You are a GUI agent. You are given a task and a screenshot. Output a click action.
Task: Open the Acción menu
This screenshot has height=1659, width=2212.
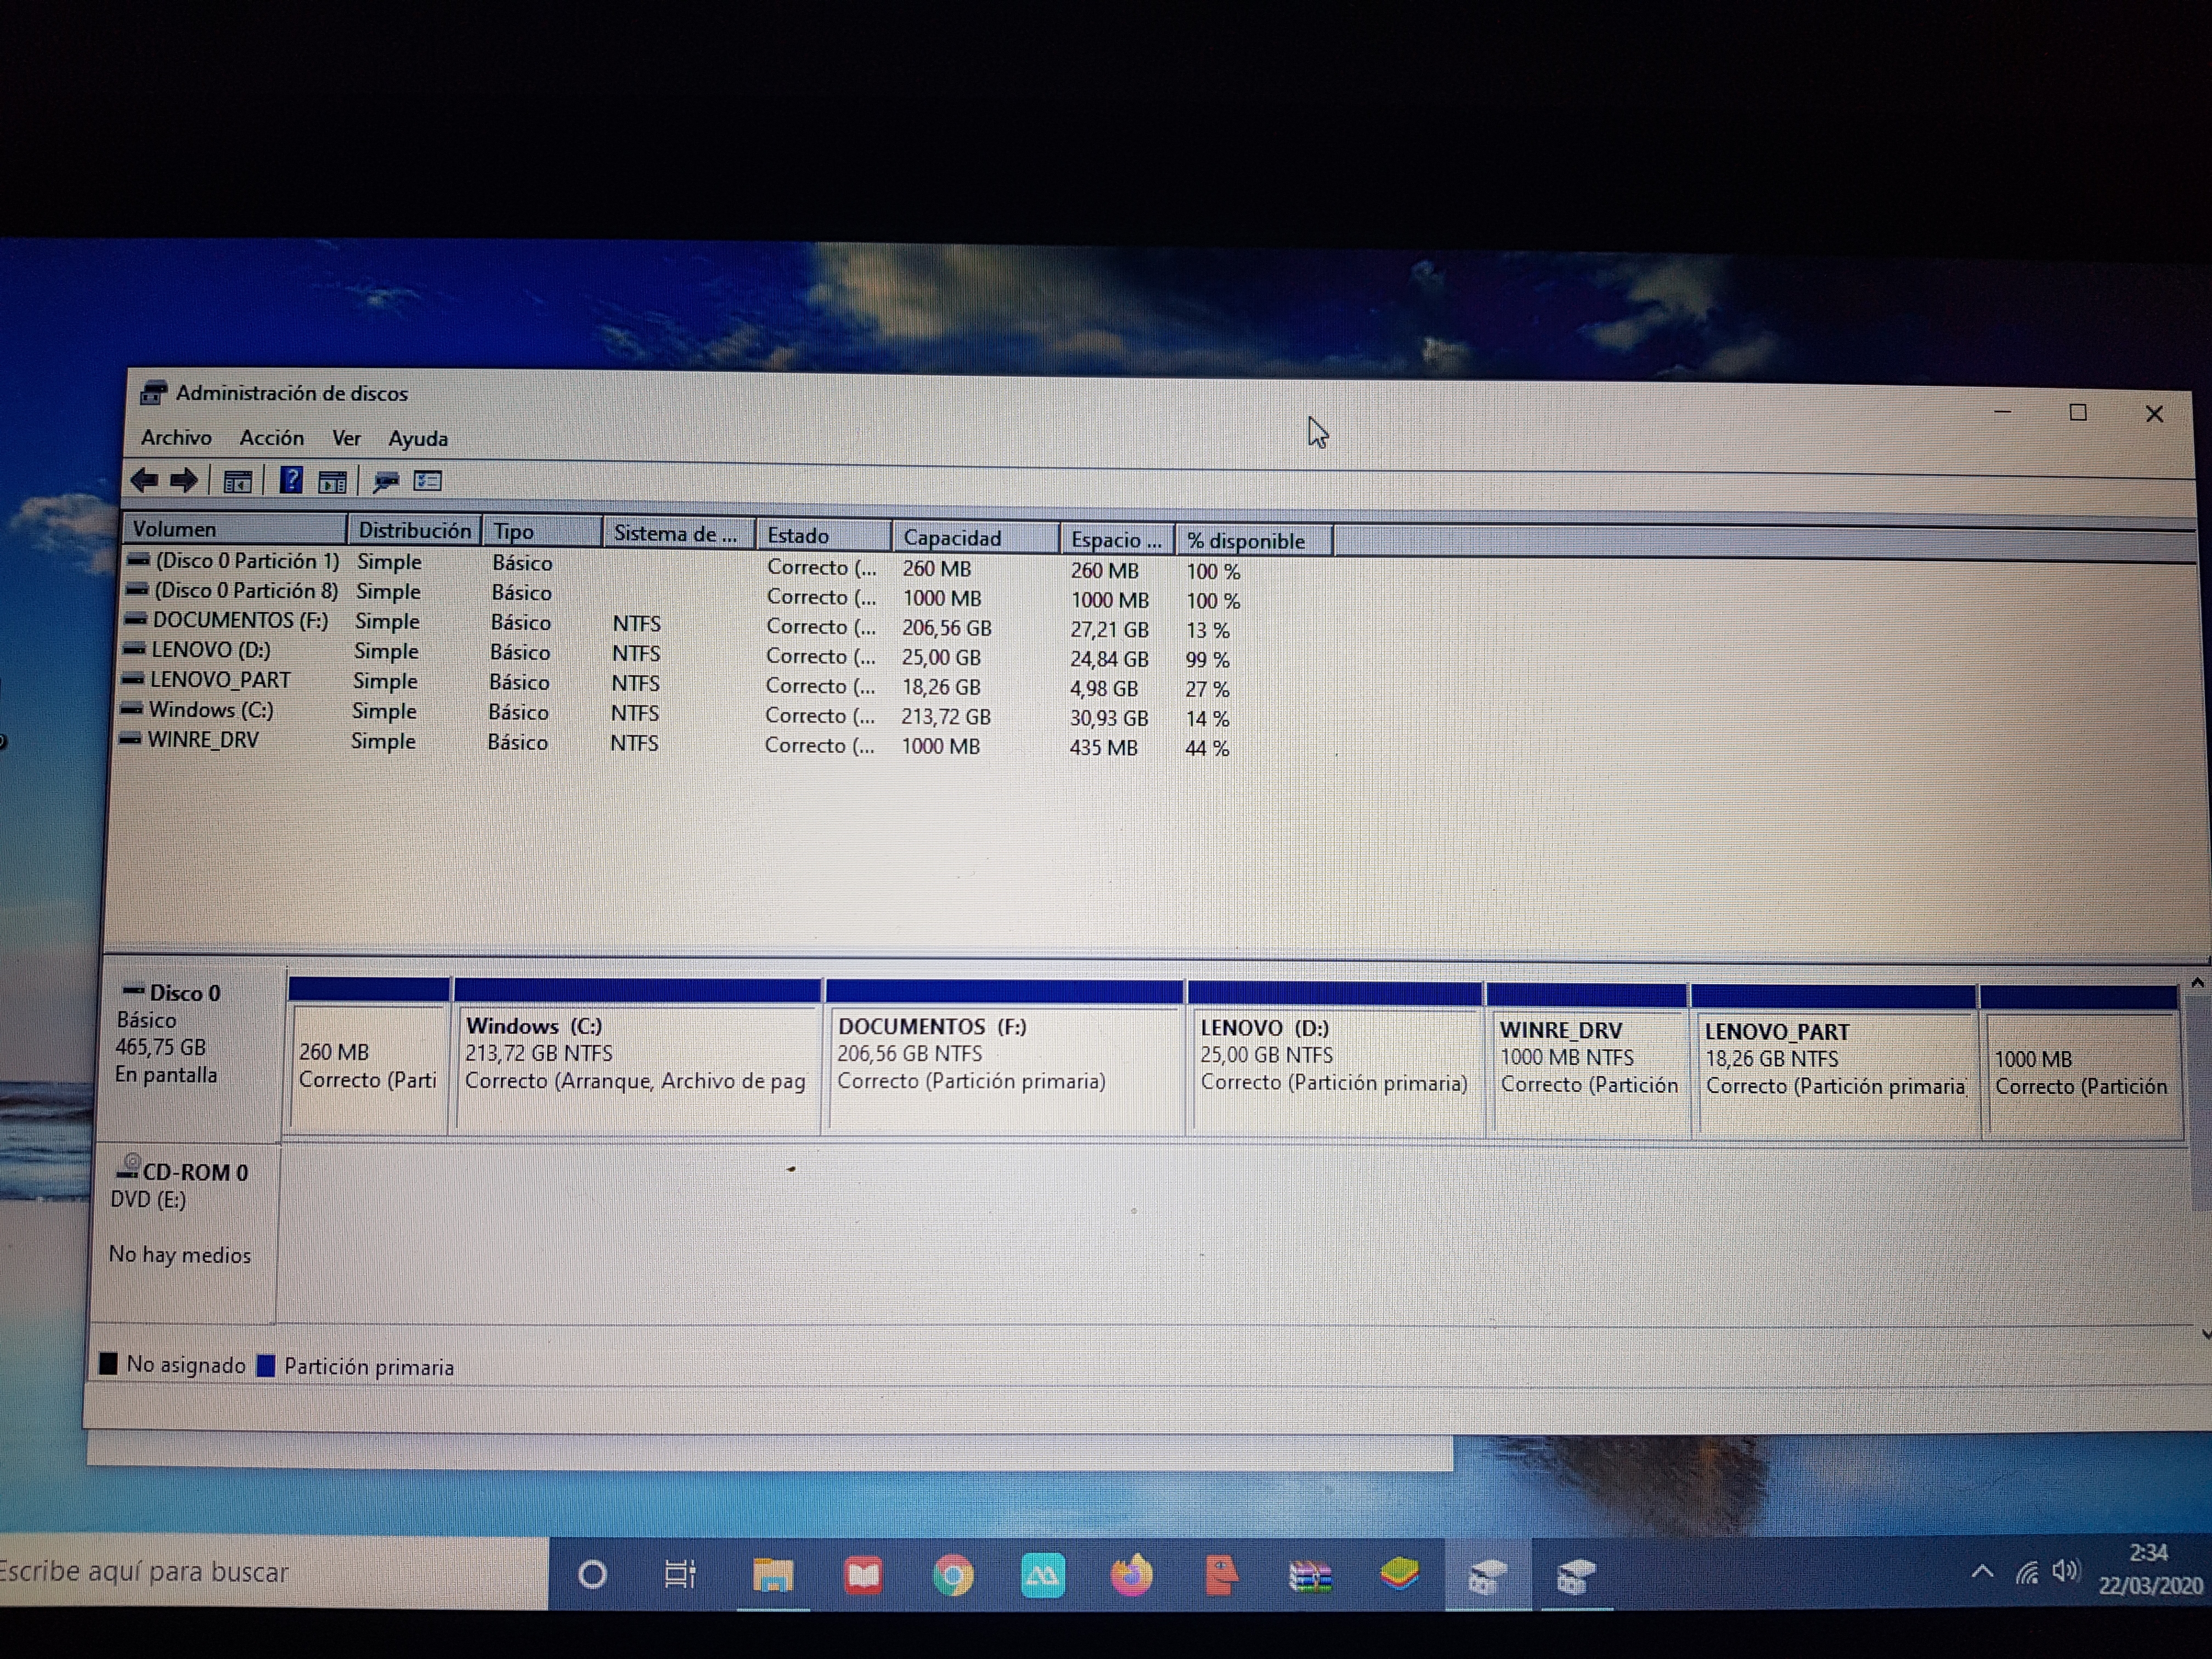[x=271, y=438]
